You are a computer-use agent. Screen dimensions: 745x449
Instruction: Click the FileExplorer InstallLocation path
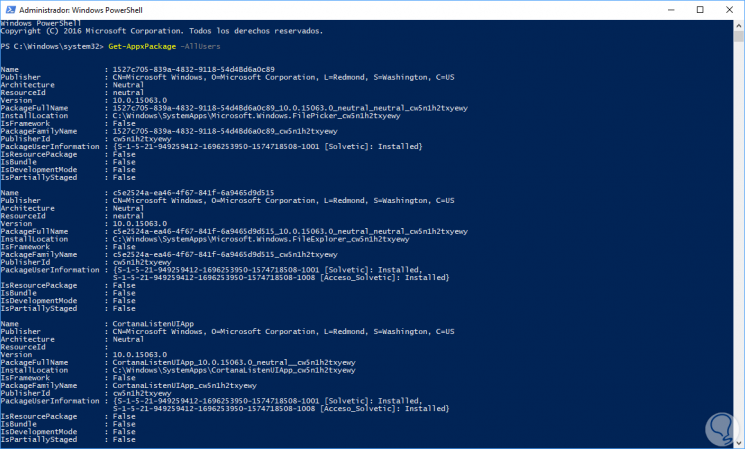(x=261, y=239)
